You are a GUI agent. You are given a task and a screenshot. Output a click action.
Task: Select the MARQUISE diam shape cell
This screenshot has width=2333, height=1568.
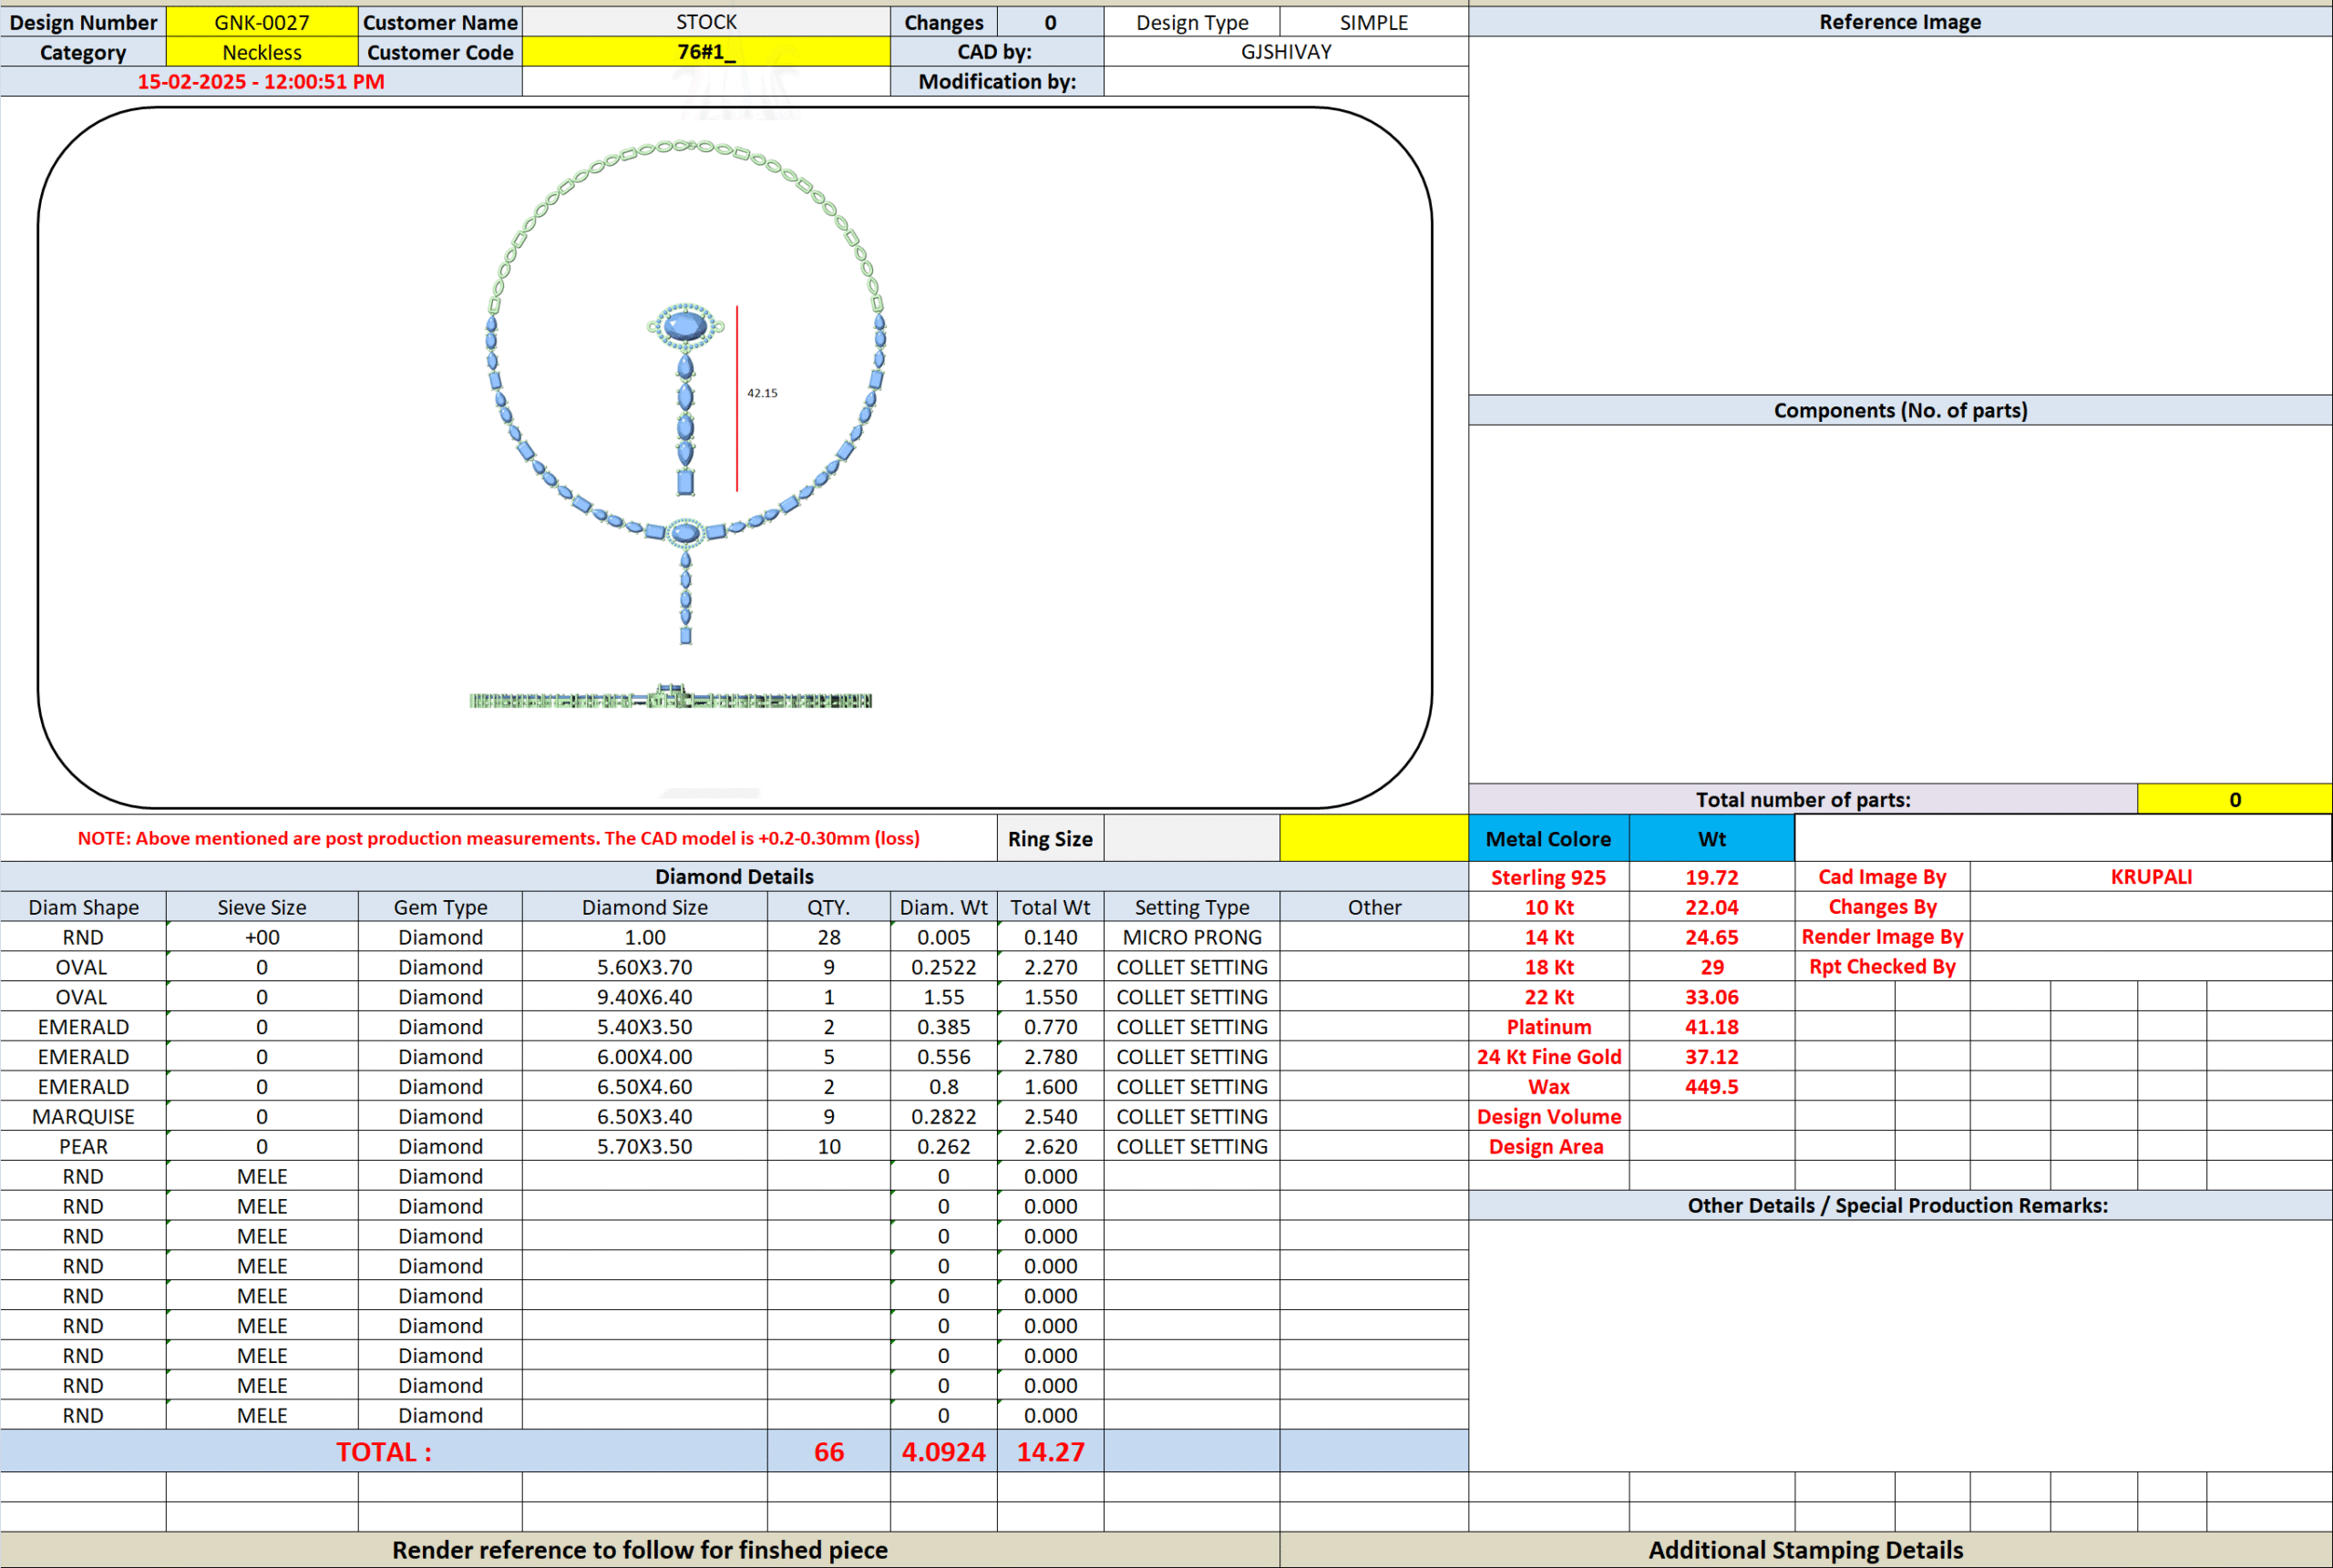tap(83, 1116)
